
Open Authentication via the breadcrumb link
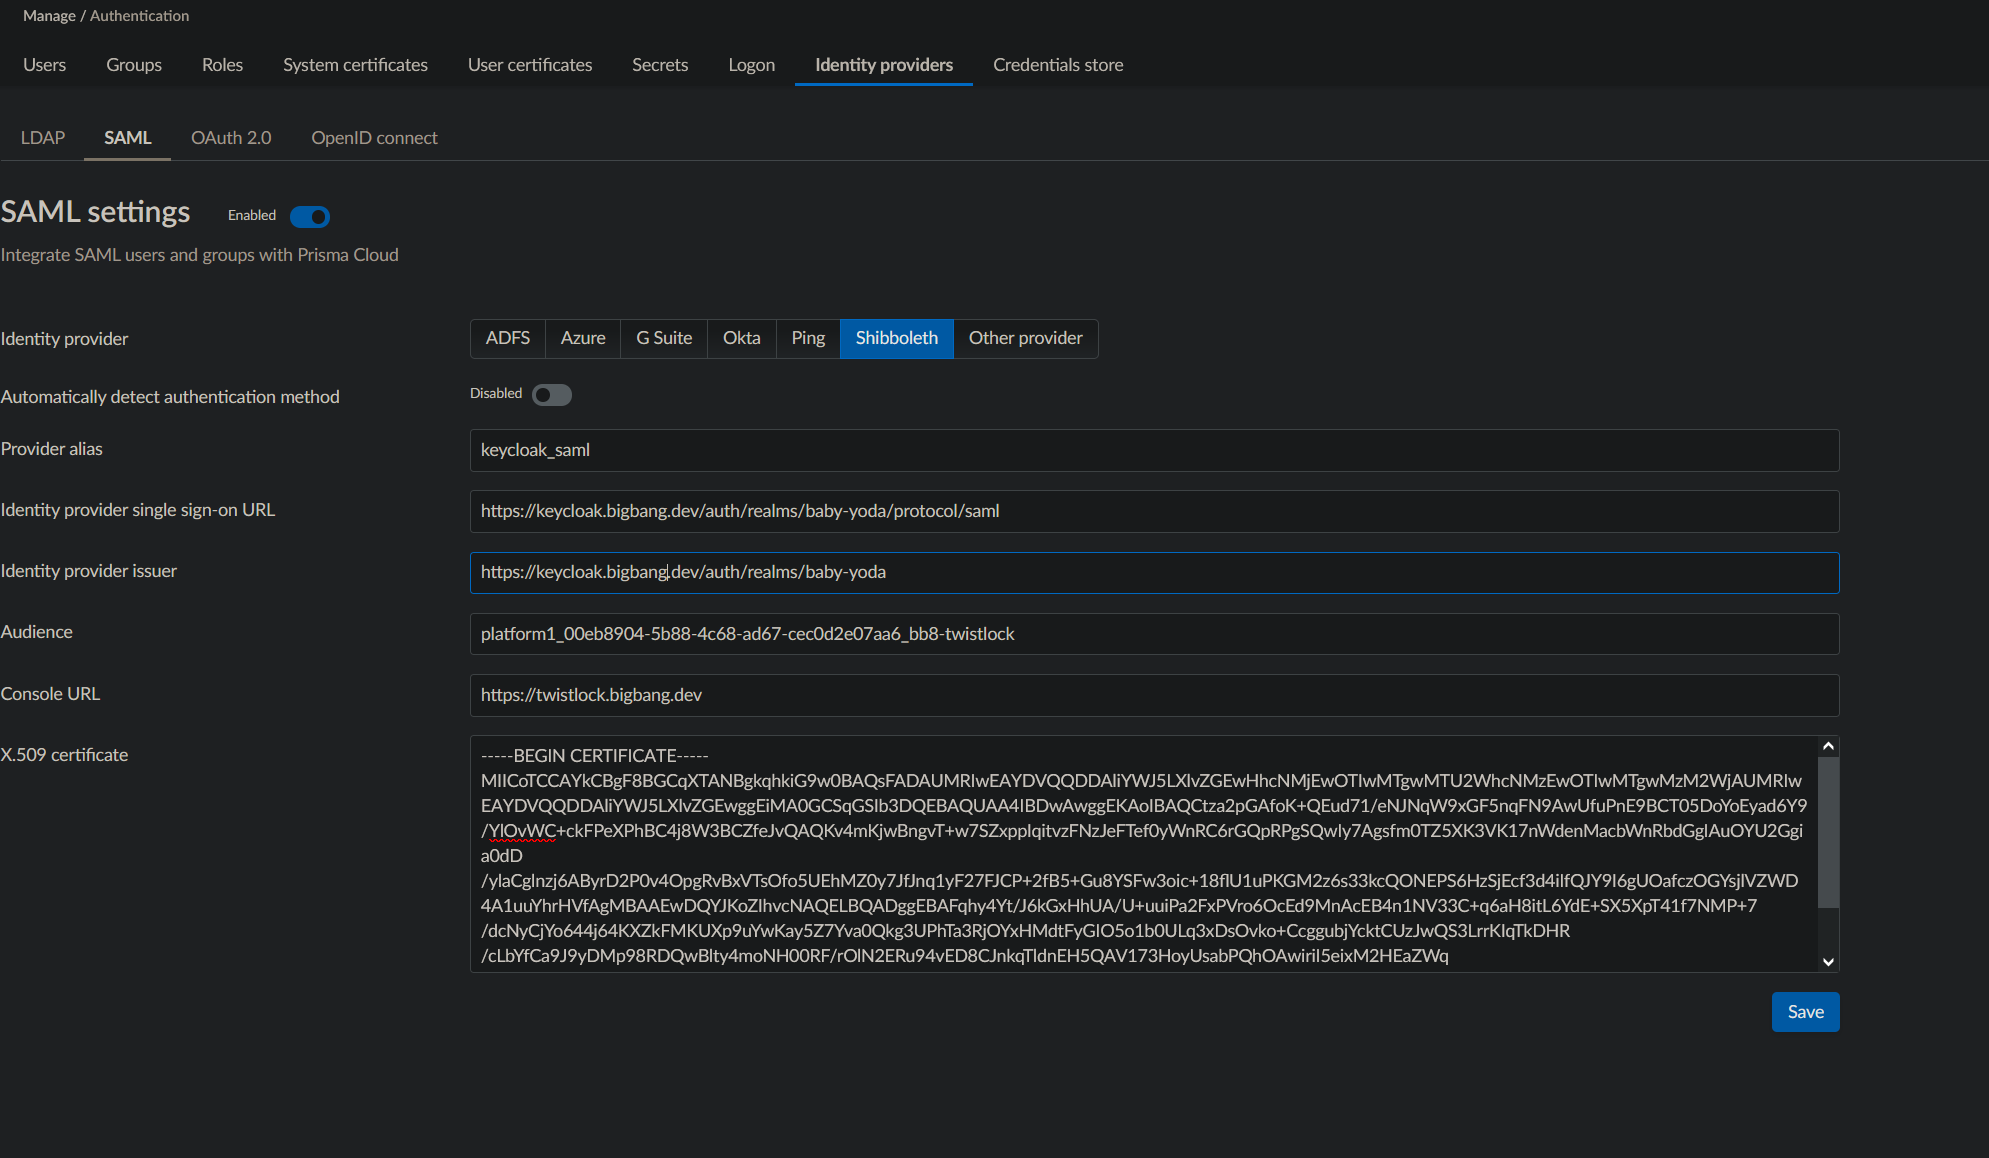click(139, 15)
